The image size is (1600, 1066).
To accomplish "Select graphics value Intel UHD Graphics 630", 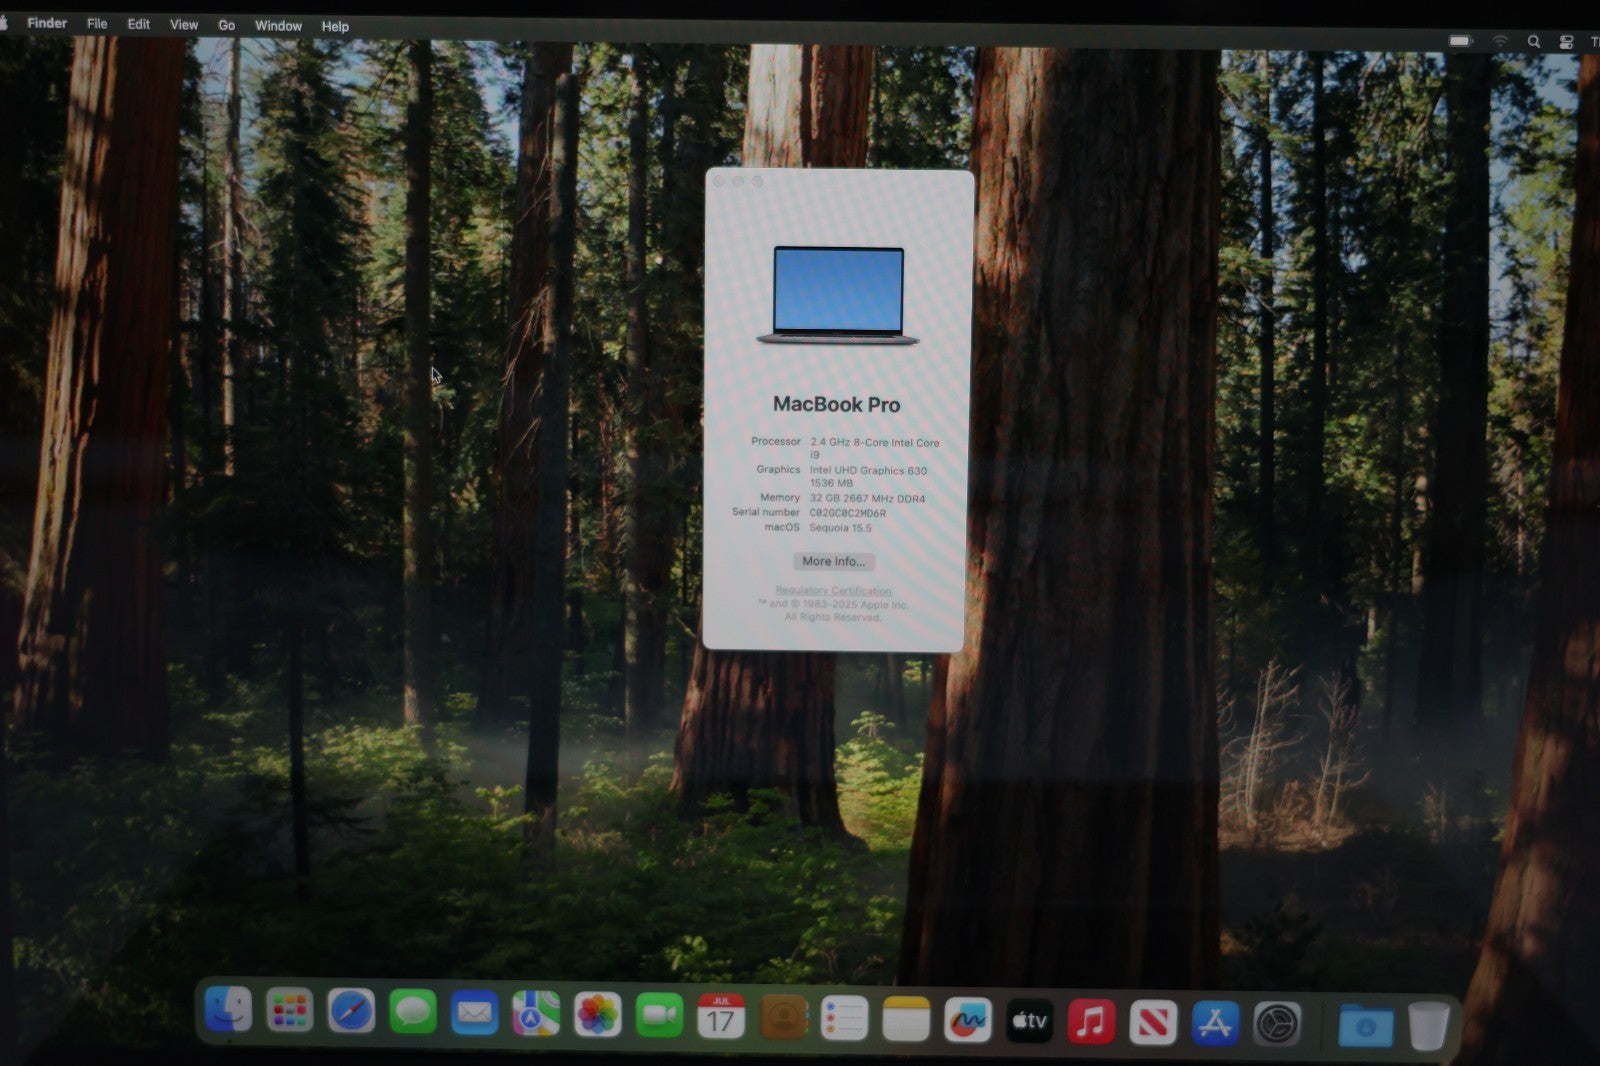I will coord(868,470).
